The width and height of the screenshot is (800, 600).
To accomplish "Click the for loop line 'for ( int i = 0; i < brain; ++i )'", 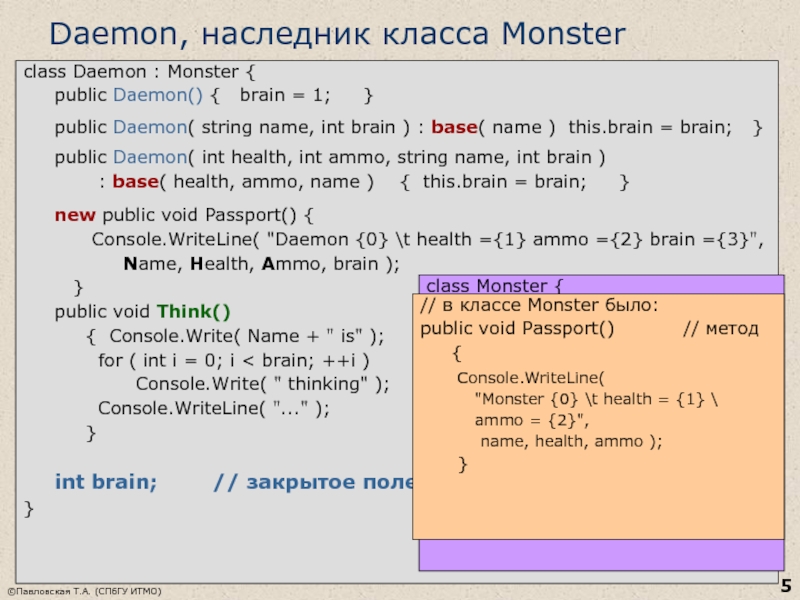I will pos(234,361).
